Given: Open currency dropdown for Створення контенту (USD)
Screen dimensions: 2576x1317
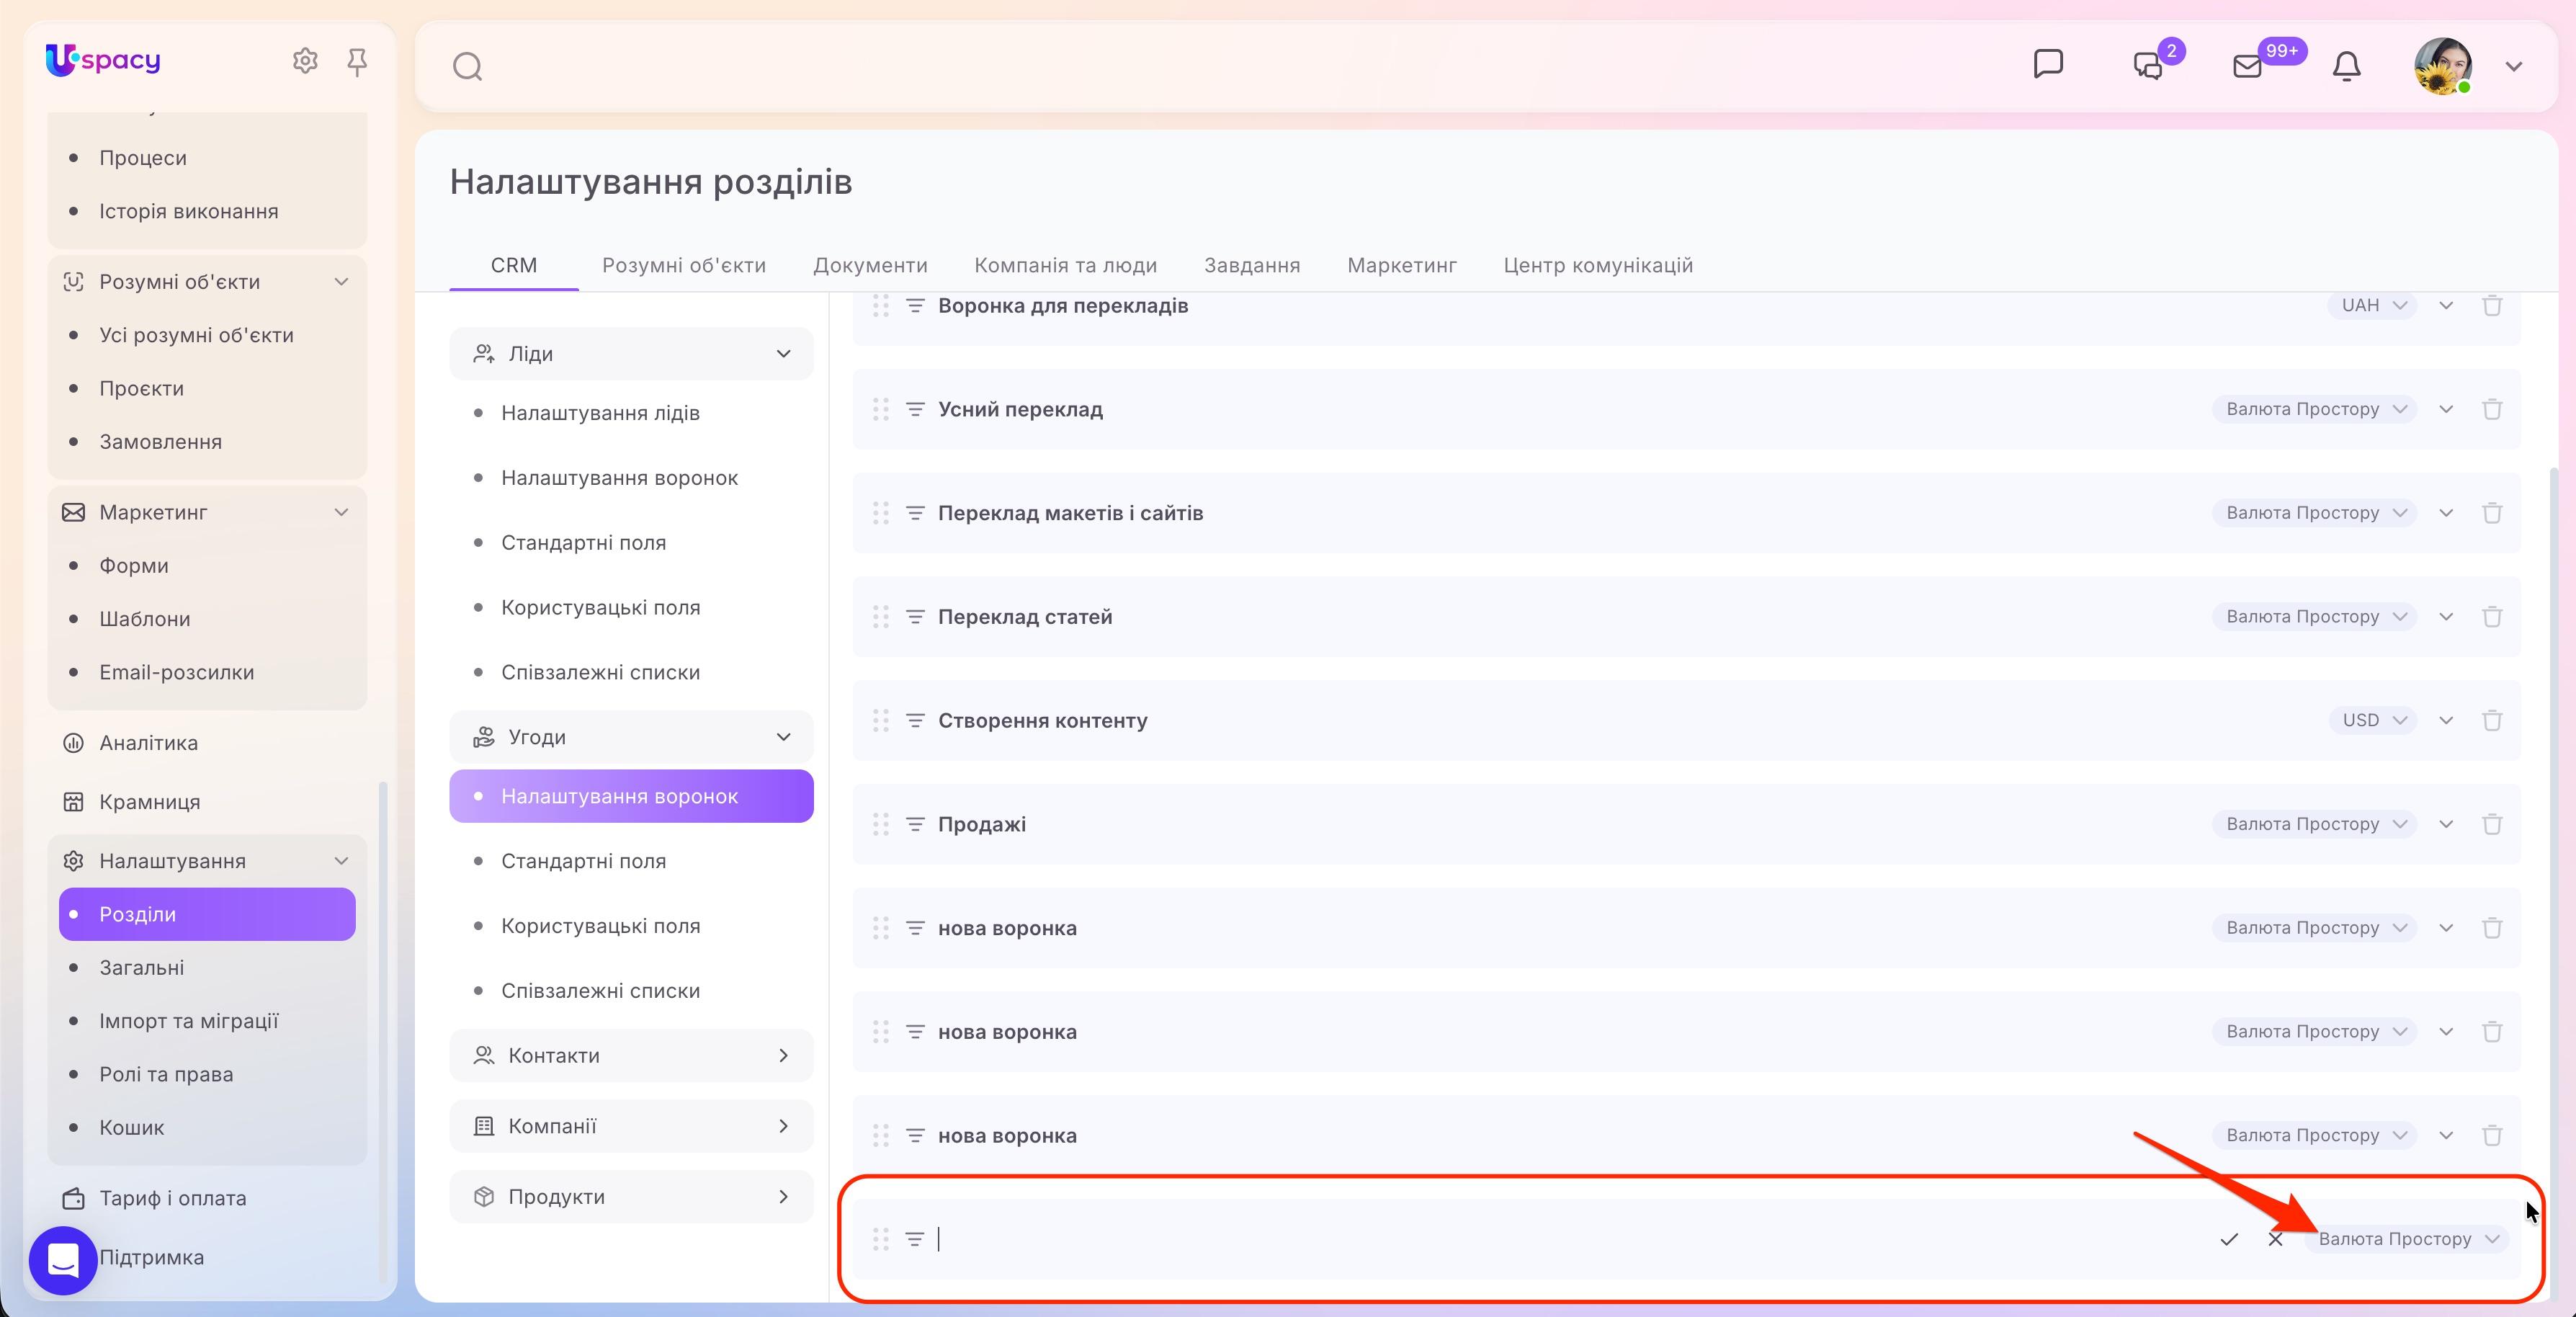Looking at the screenshot, I should 2372,720.
